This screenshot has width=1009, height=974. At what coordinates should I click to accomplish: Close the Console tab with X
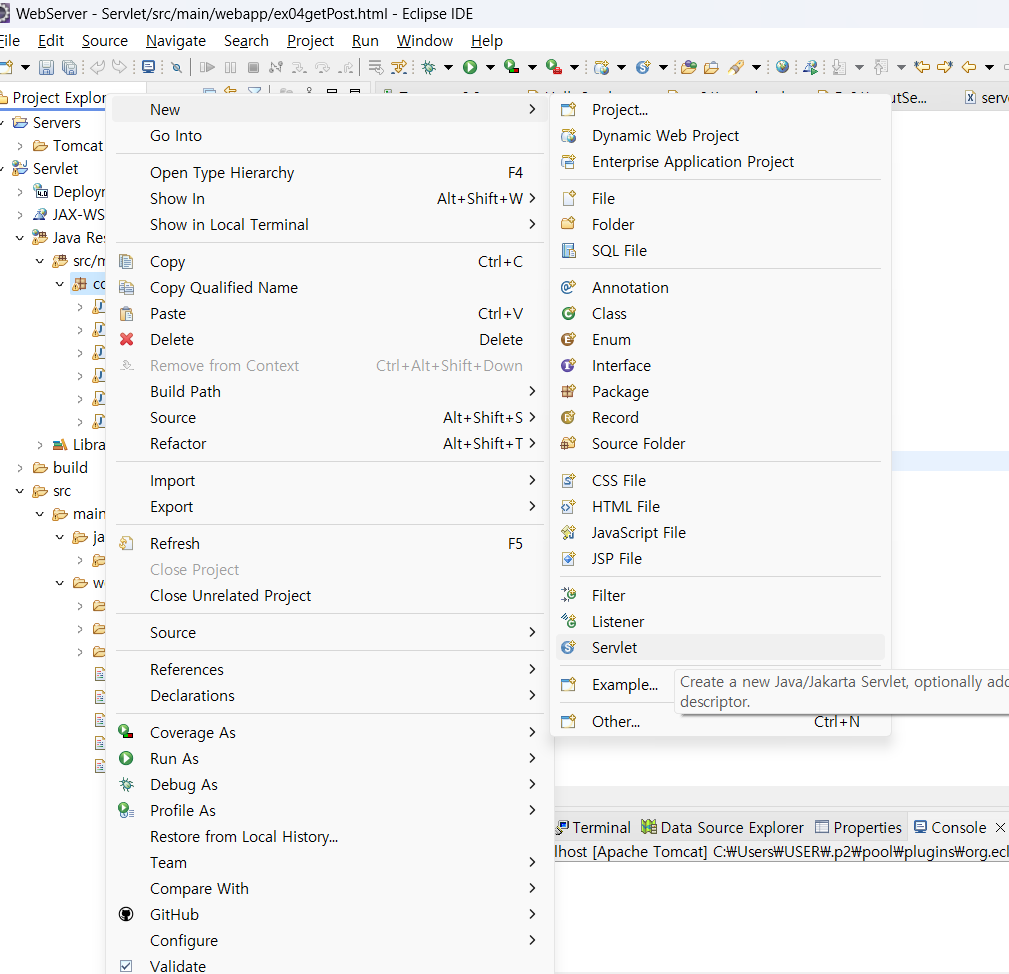coord(1000,827)
